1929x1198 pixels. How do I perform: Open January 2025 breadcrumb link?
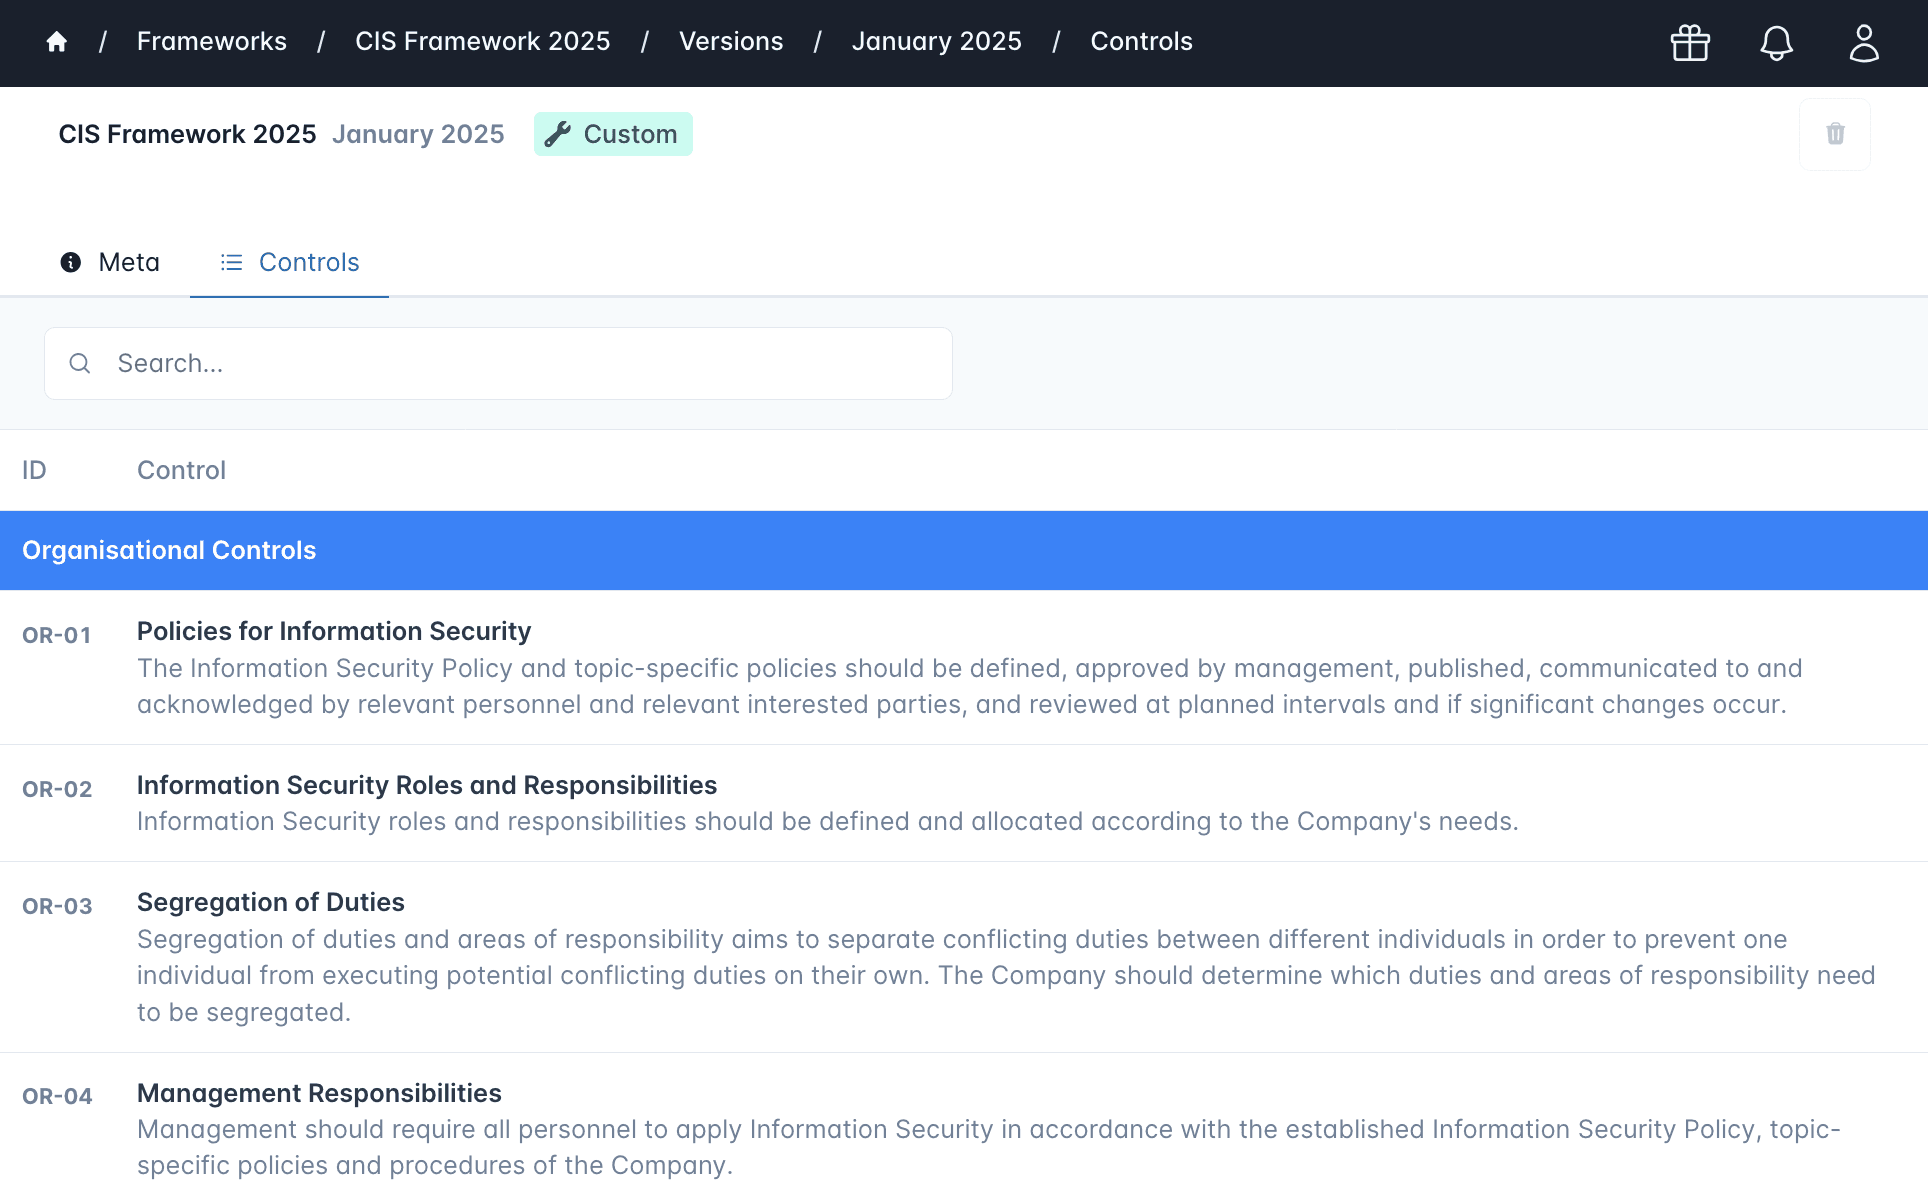937,41
